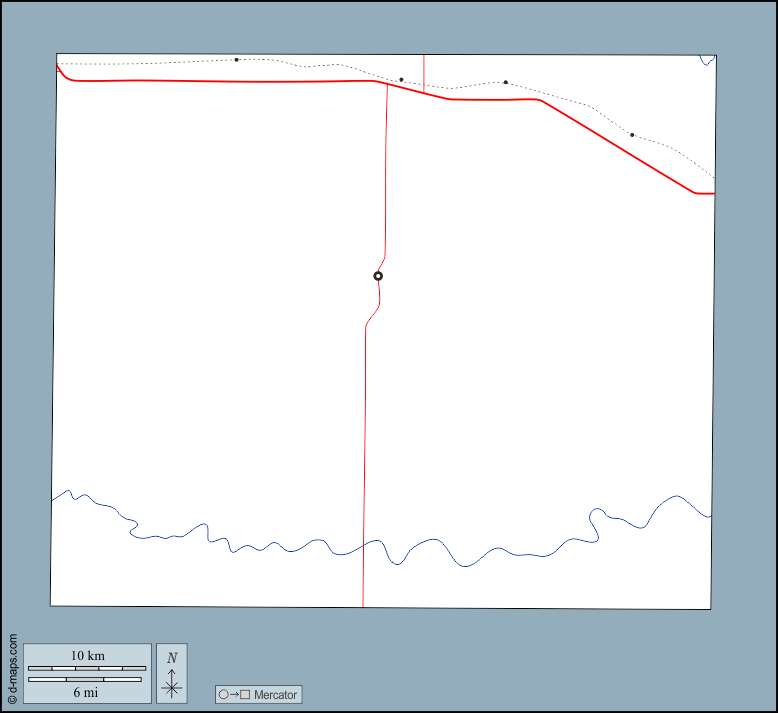
Task: Click the small blue lake at top-right corner
Action: tap(707, 59)
